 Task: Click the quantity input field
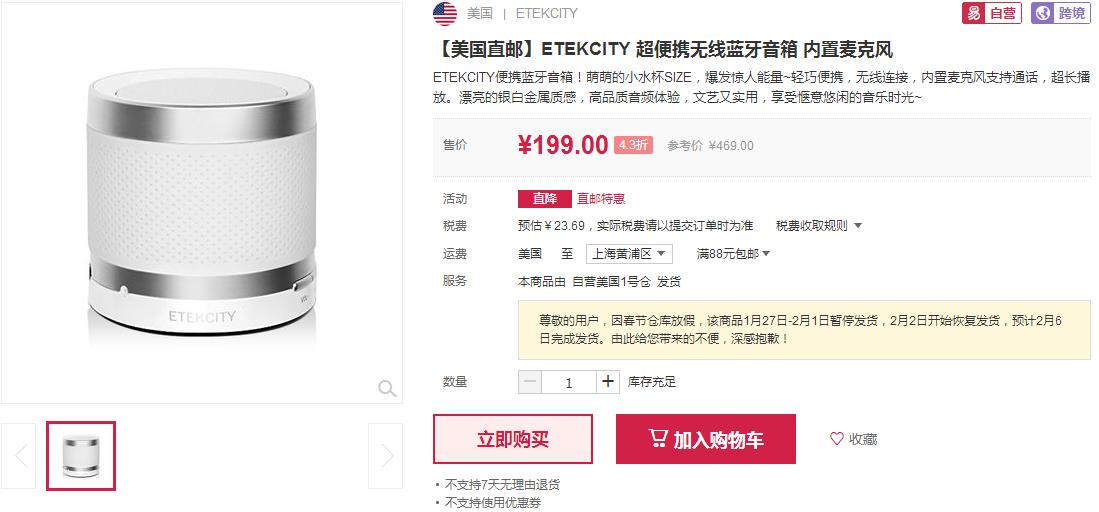(568, 382)
